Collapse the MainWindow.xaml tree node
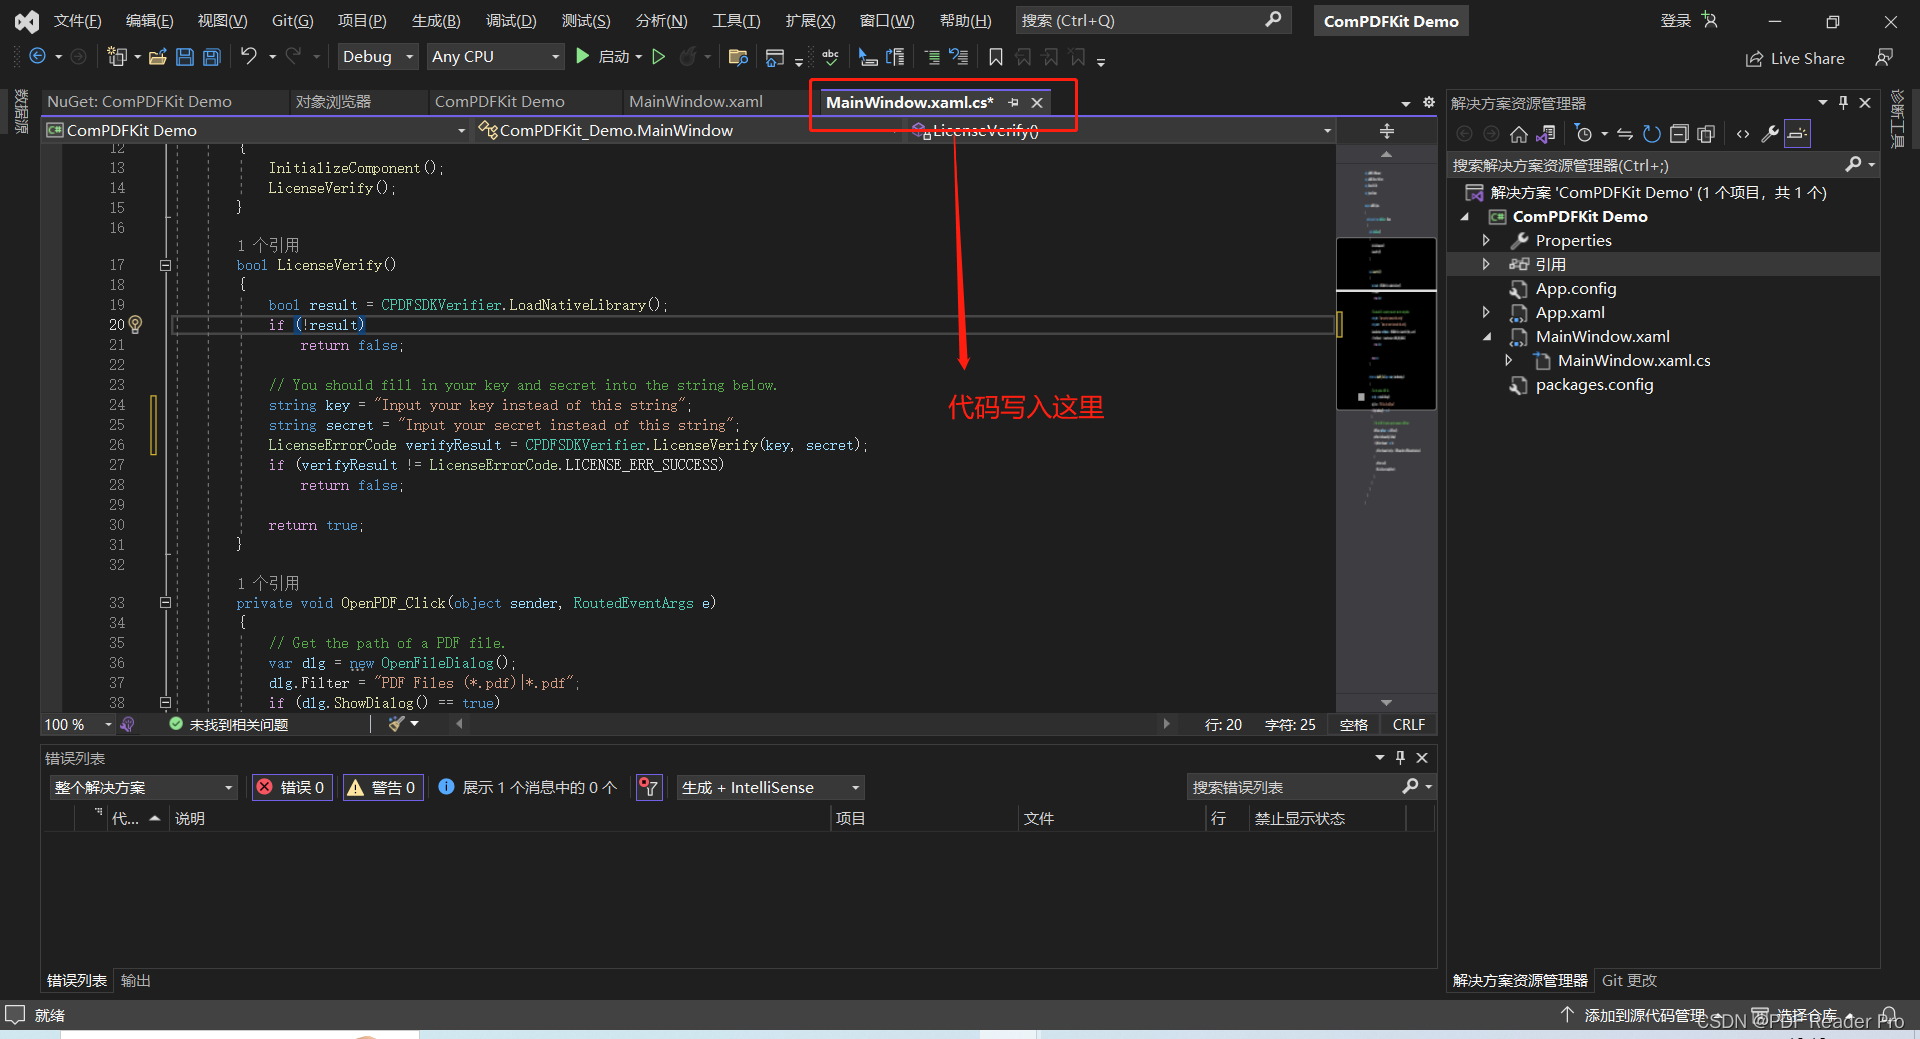 pyautogui.click(x=1487, y=337)
